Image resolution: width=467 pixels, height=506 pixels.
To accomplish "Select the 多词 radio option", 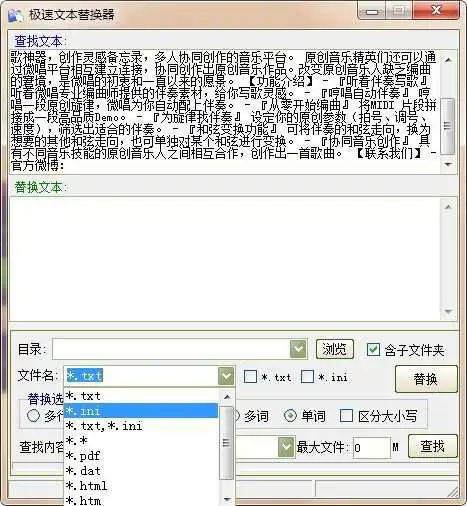I will 237,416.
